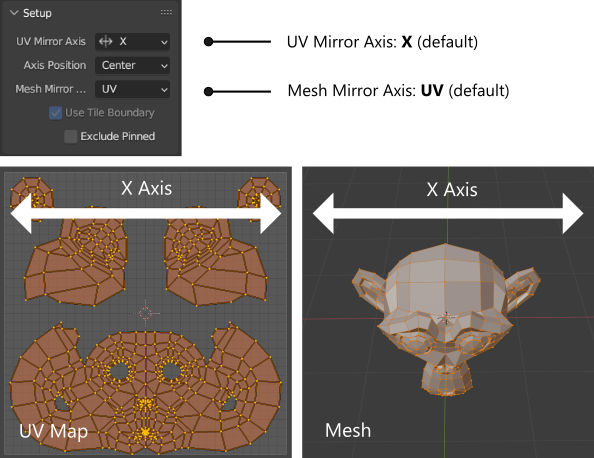Enable the Exclude Pinned checkbox
Screen dimensions: 594x458
click(70, 136)
